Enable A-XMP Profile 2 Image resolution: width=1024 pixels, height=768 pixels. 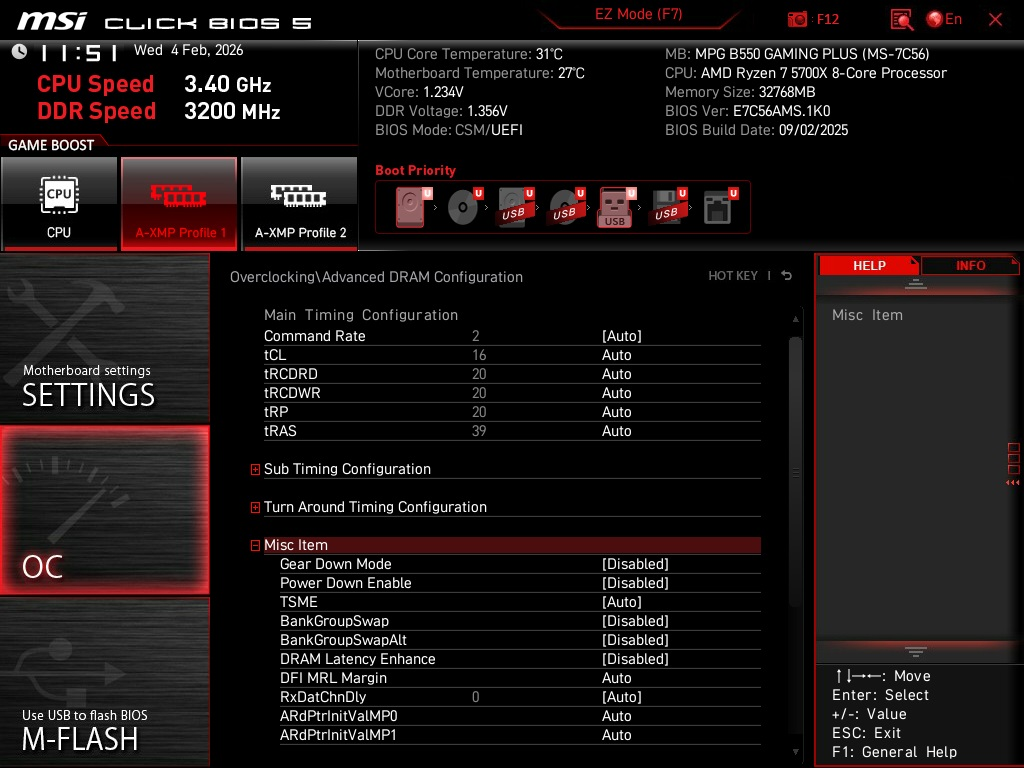(300, 203)
